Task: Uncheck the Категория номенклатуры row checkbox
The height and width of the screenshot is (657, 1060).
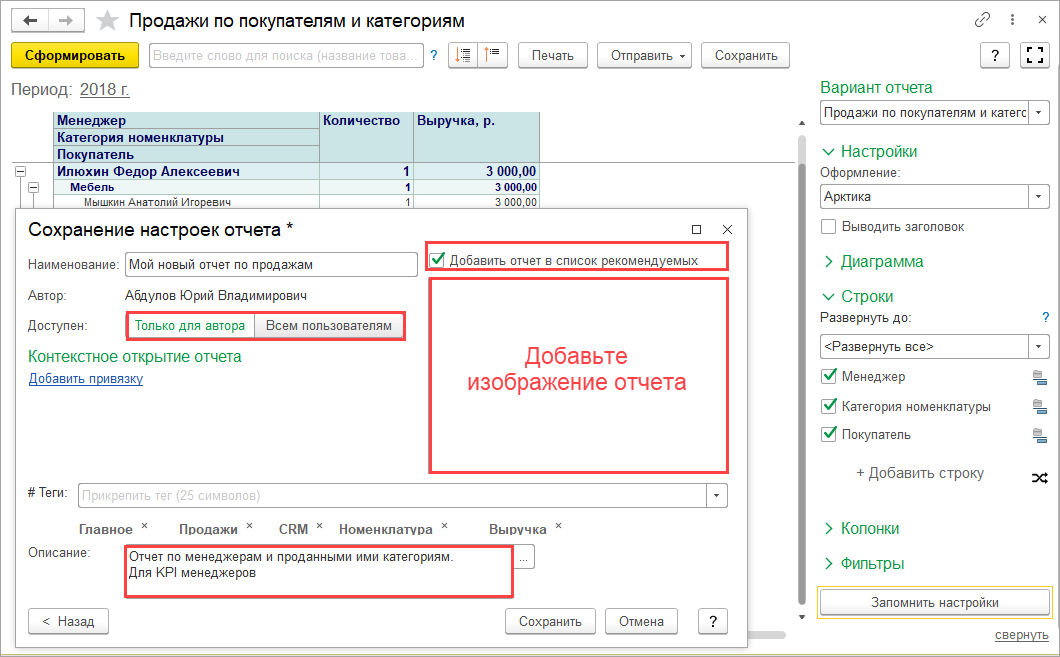Action: click(828, 406)
